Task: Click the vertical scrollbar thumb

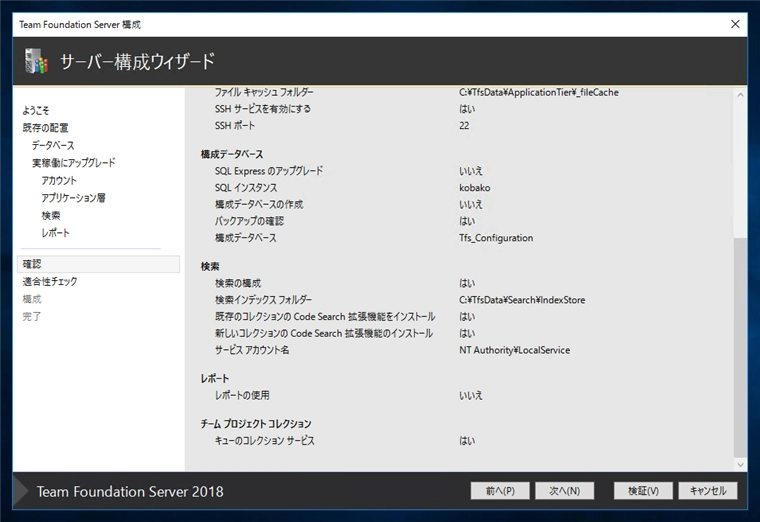Action: [x=740, y=347]
